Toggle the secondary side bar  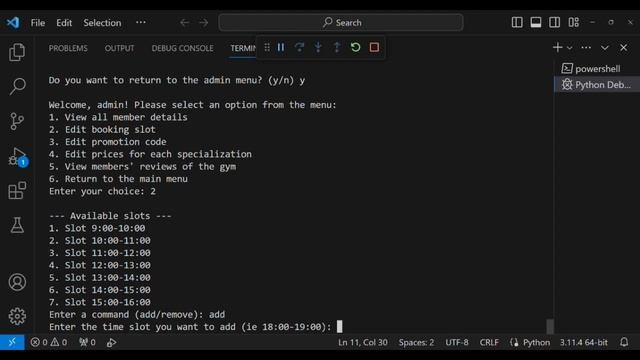click(555, 22)
